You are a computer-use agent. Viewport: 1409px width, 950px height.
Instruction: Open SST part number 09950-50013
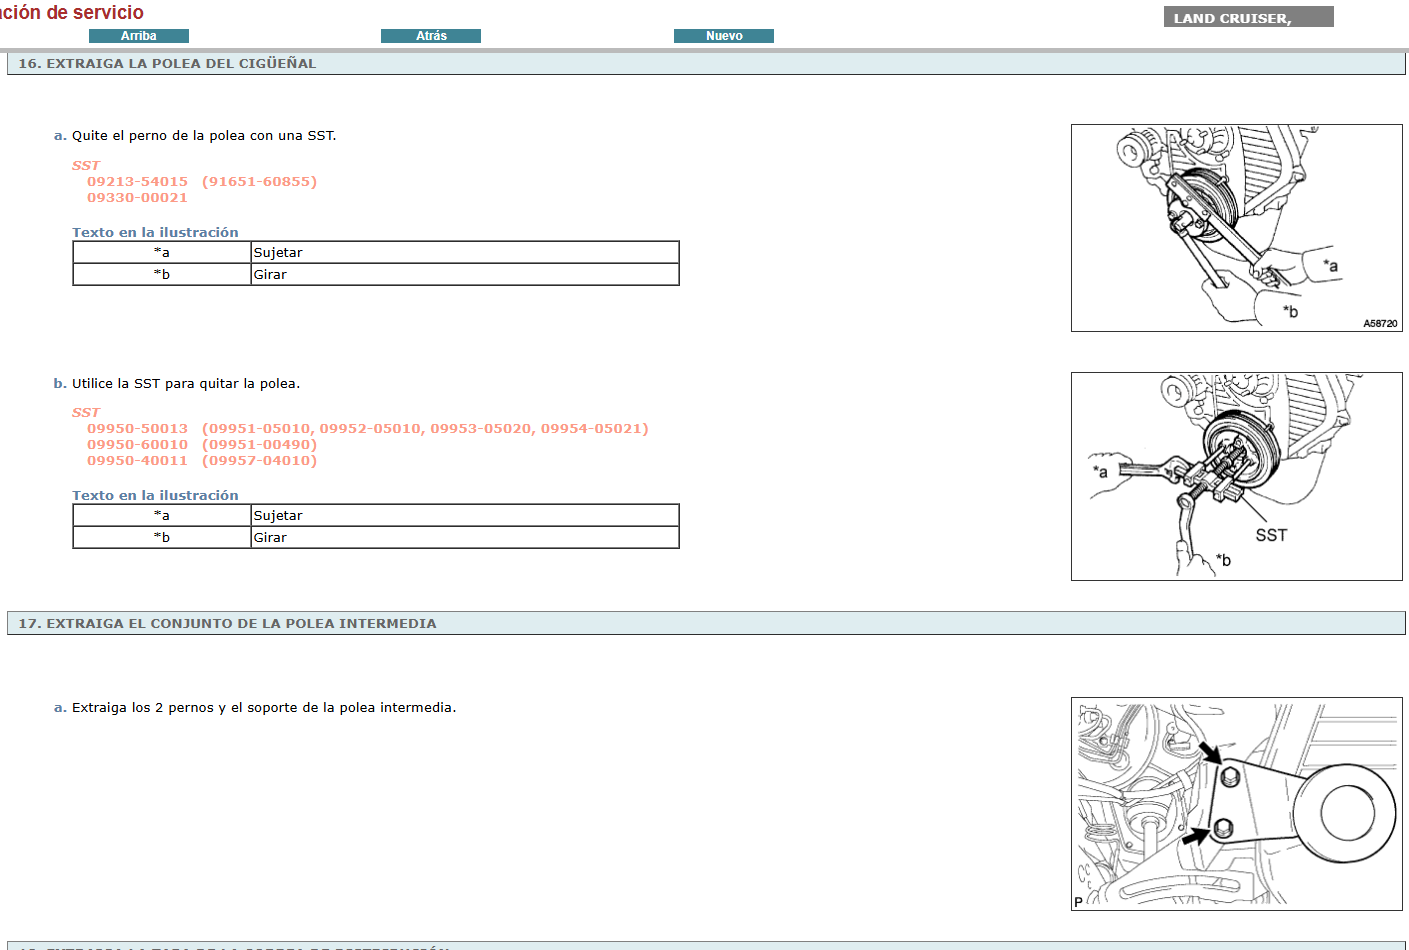tap(137, 429)
